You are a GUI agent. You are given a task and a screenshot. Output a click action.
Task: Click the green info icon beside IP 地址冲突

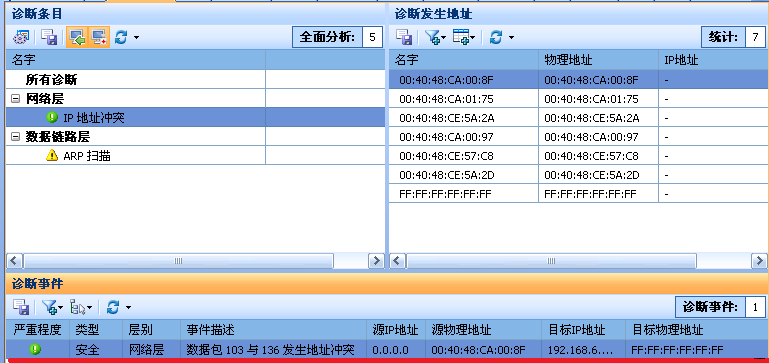(x=52, y=117)
